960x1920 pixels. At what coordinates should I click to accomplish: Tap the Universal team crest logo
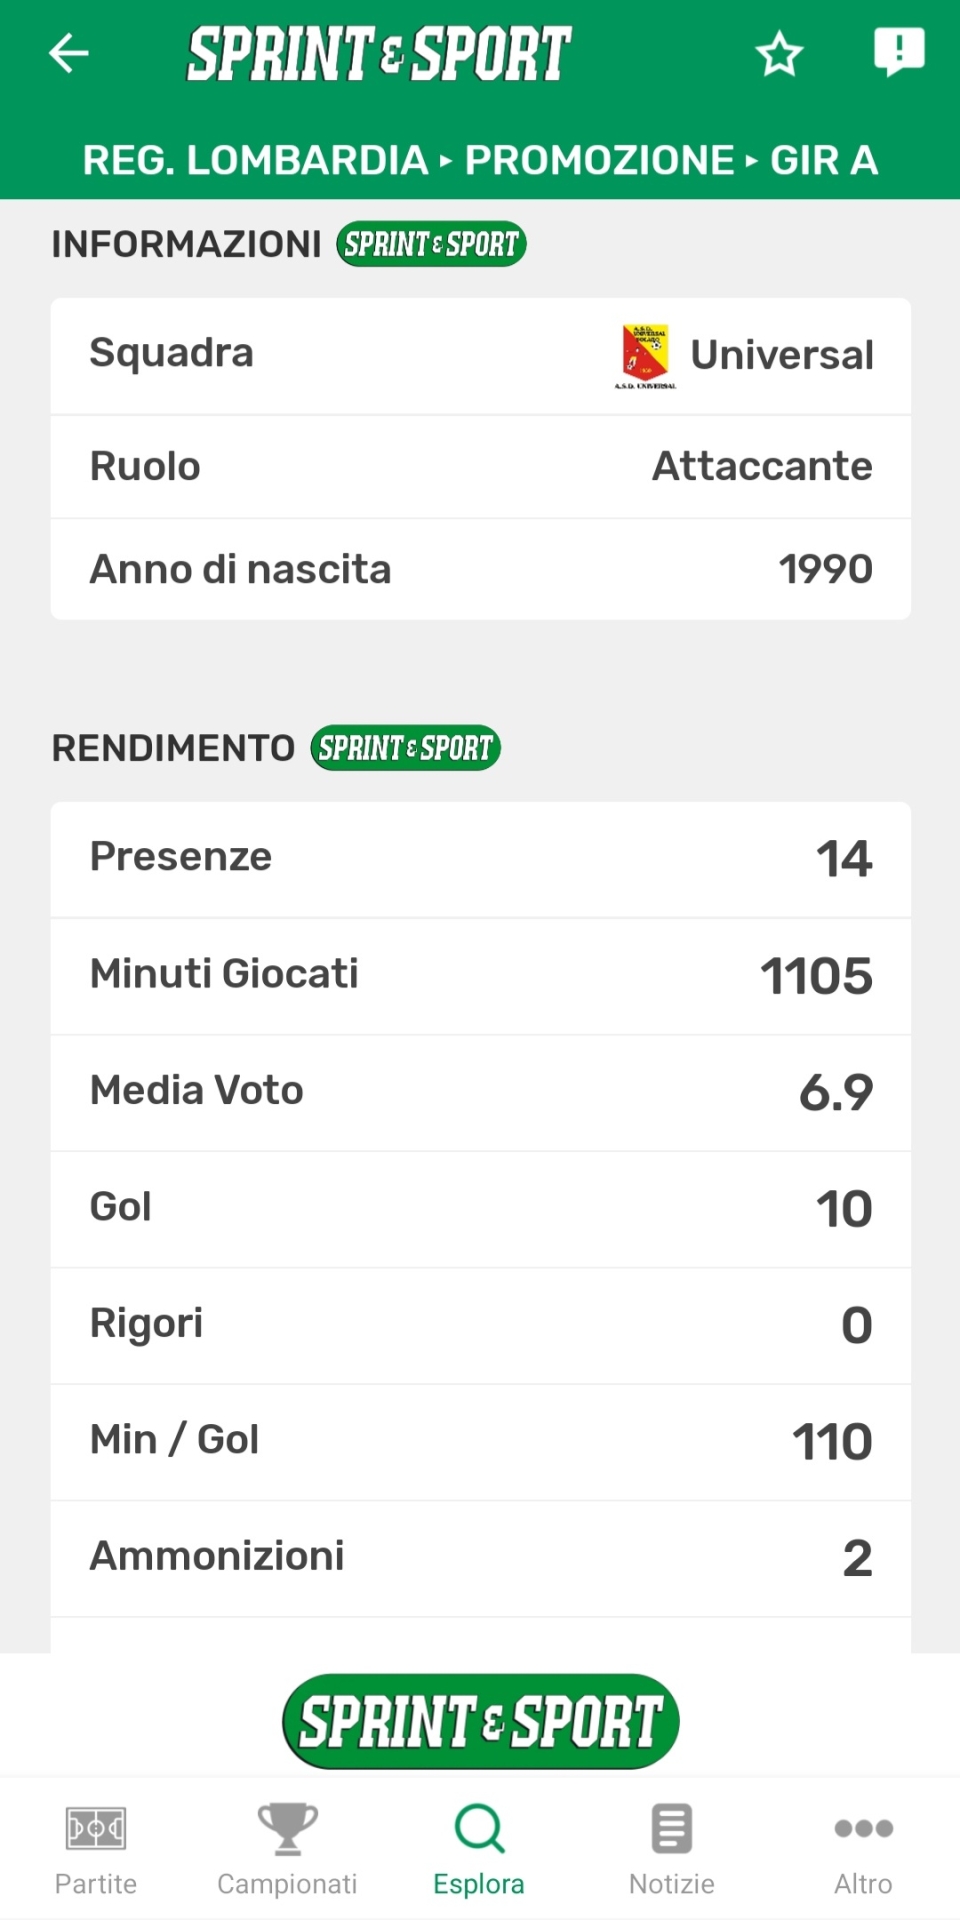(x=645, y=355)
